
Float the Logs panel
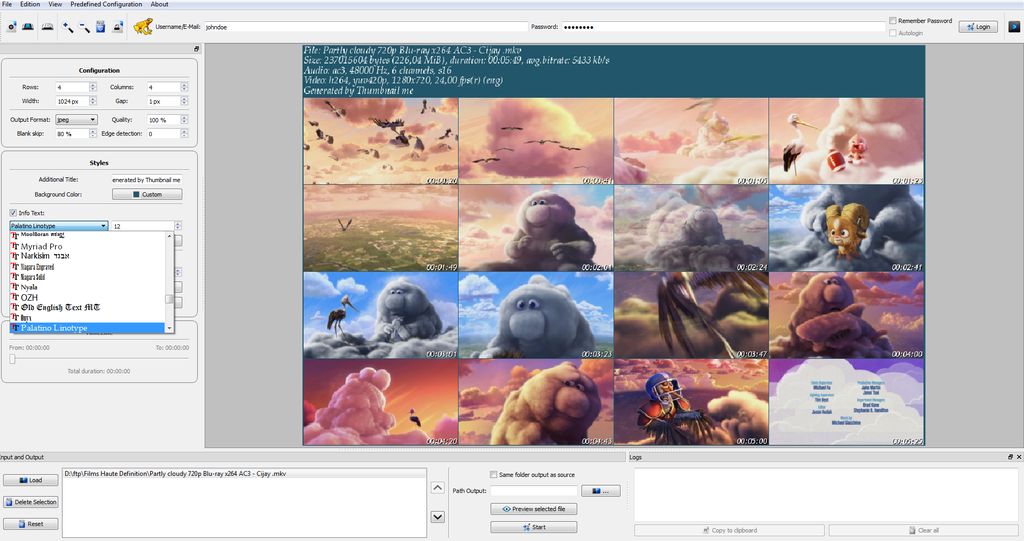pyautogui.click(x=1011, y=457)
